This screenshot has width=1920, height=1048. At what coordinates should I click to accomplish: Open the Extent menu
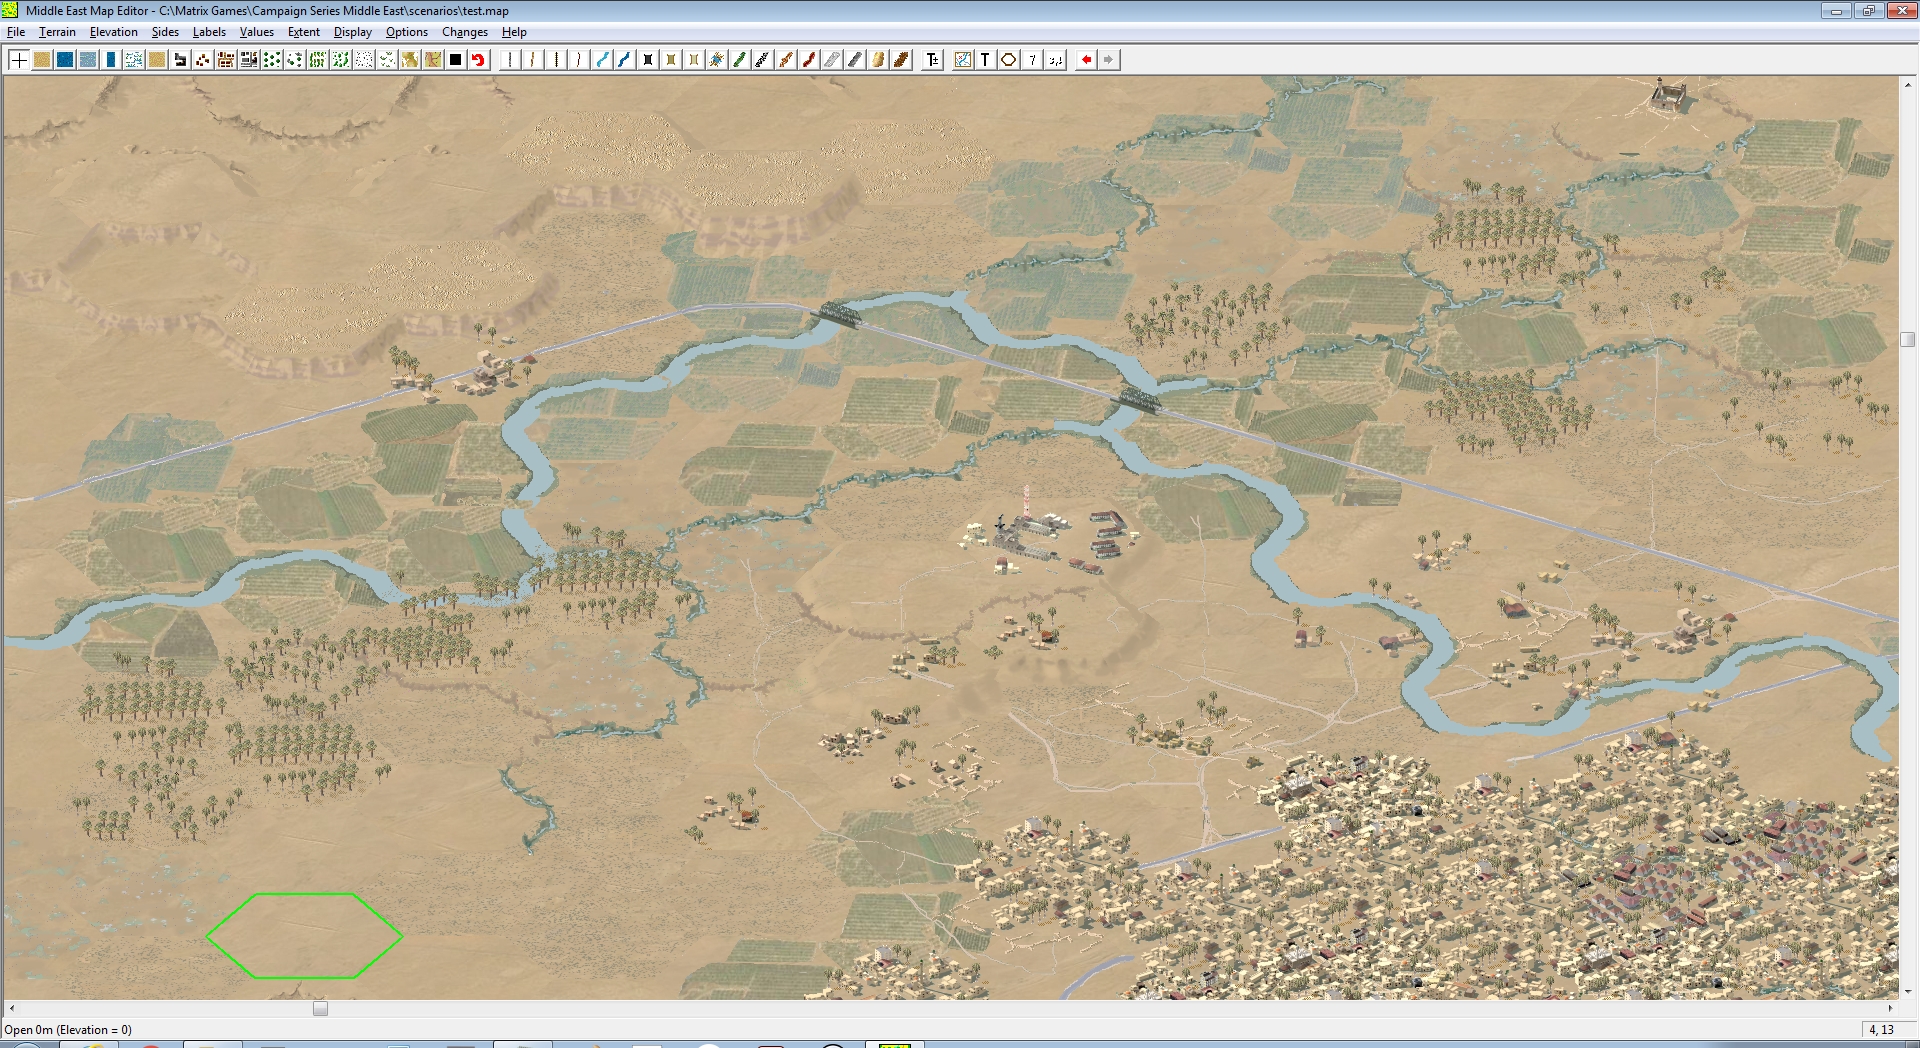pos(304,32)
